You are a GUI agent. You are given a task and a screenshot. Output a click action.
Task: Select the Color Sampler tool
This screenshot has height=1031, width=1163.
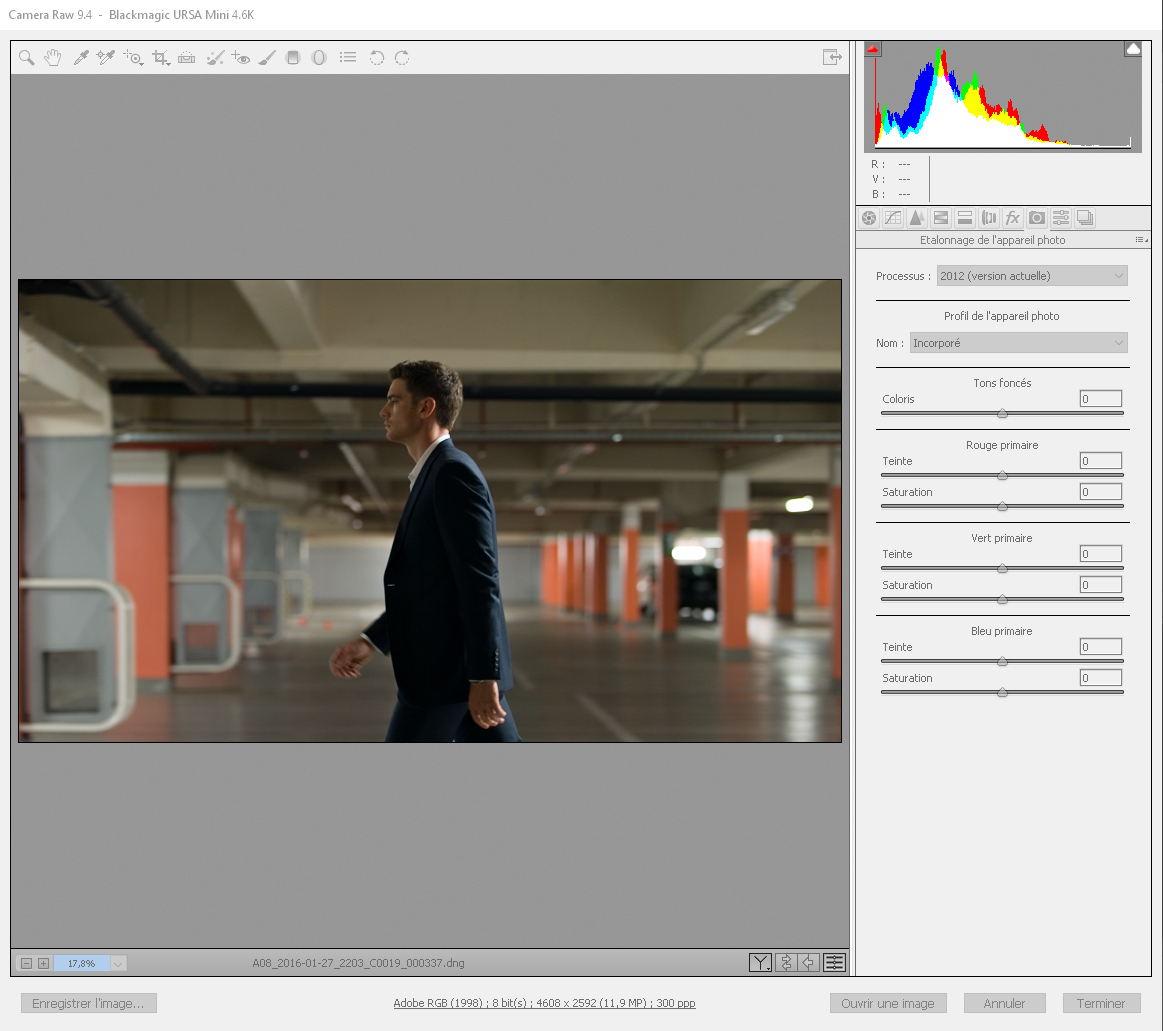[x=106, y=58]
